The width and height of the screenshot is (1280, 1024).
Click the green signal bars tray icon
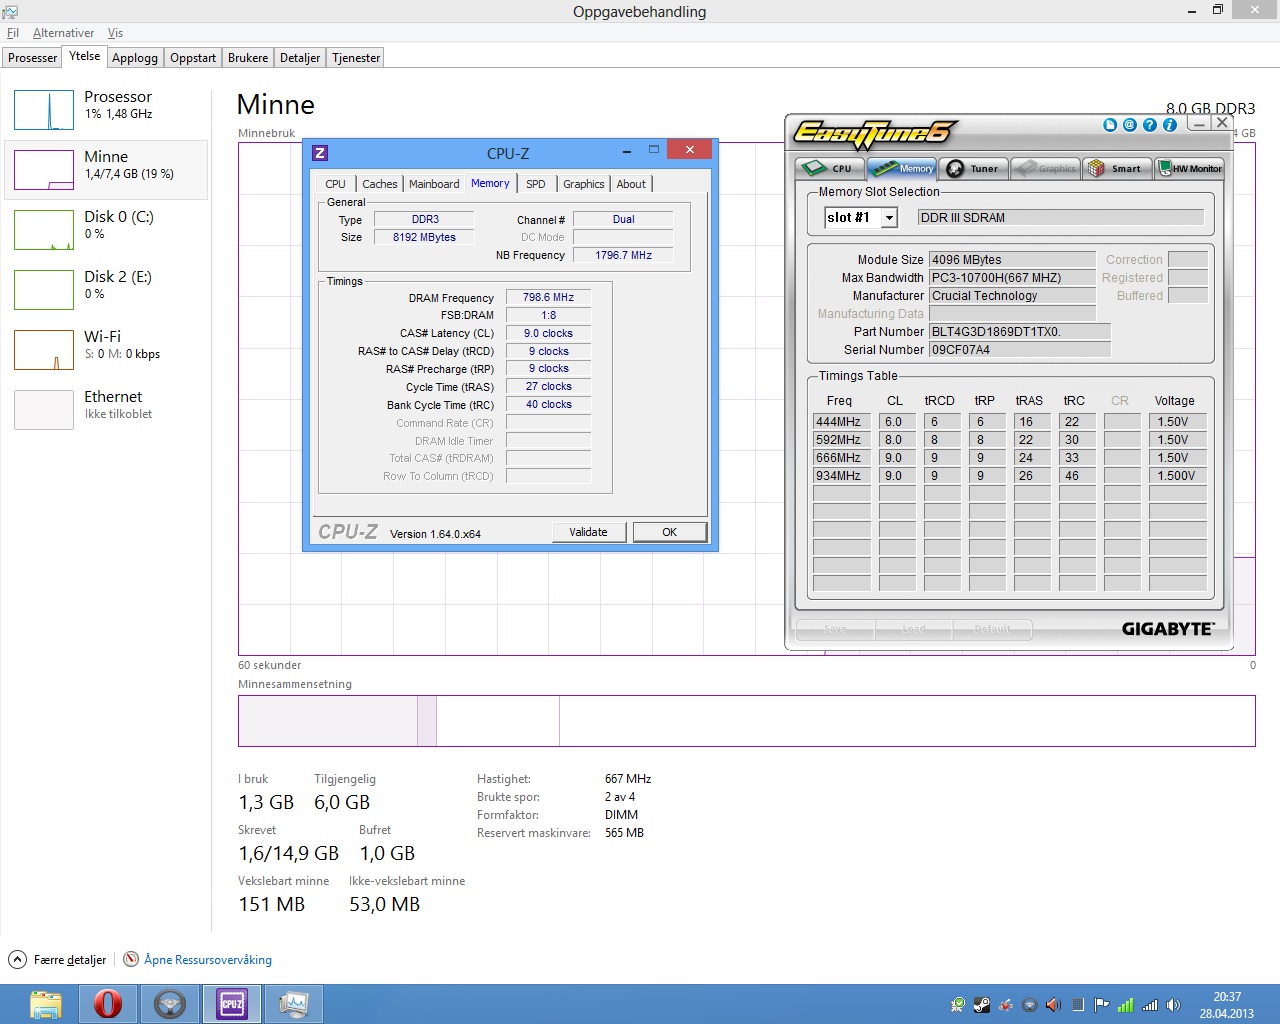[x=1125, y=1005]
